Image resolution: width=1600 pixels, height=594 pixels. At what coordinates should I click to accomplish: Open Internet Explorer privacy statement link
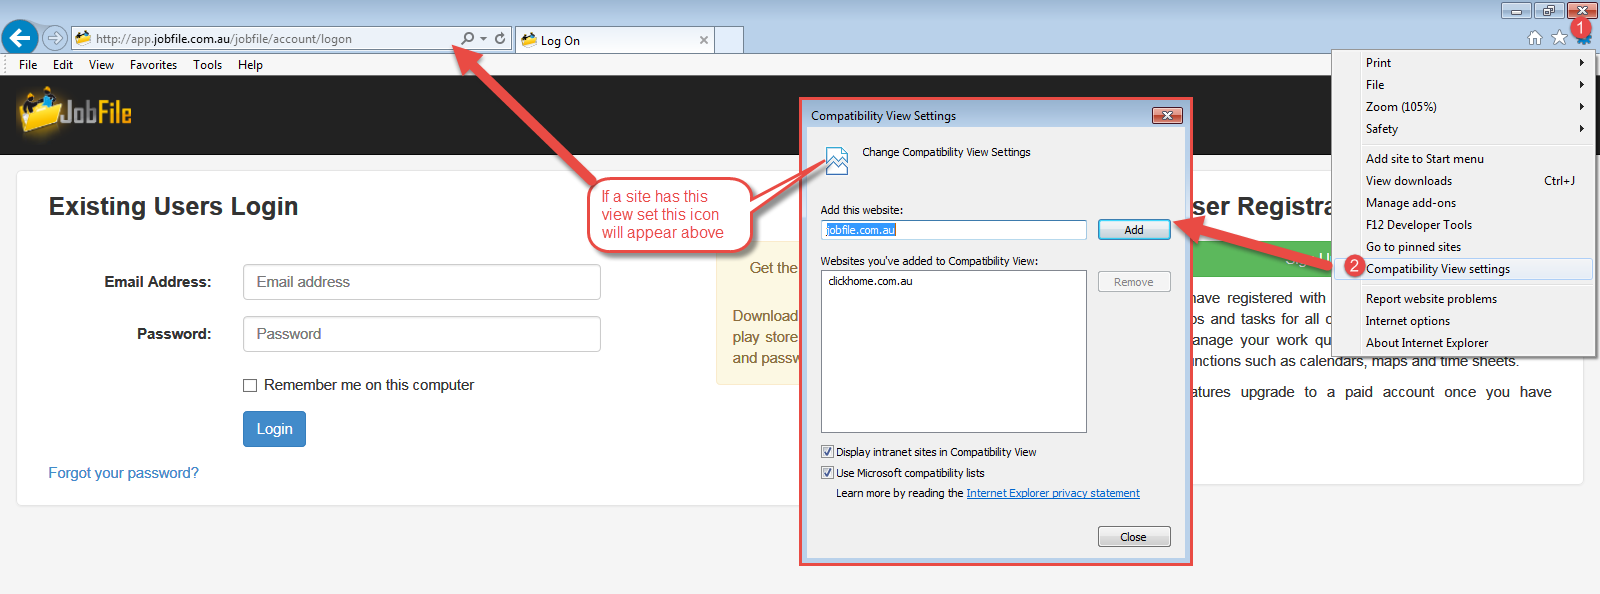pos(1053,493)
